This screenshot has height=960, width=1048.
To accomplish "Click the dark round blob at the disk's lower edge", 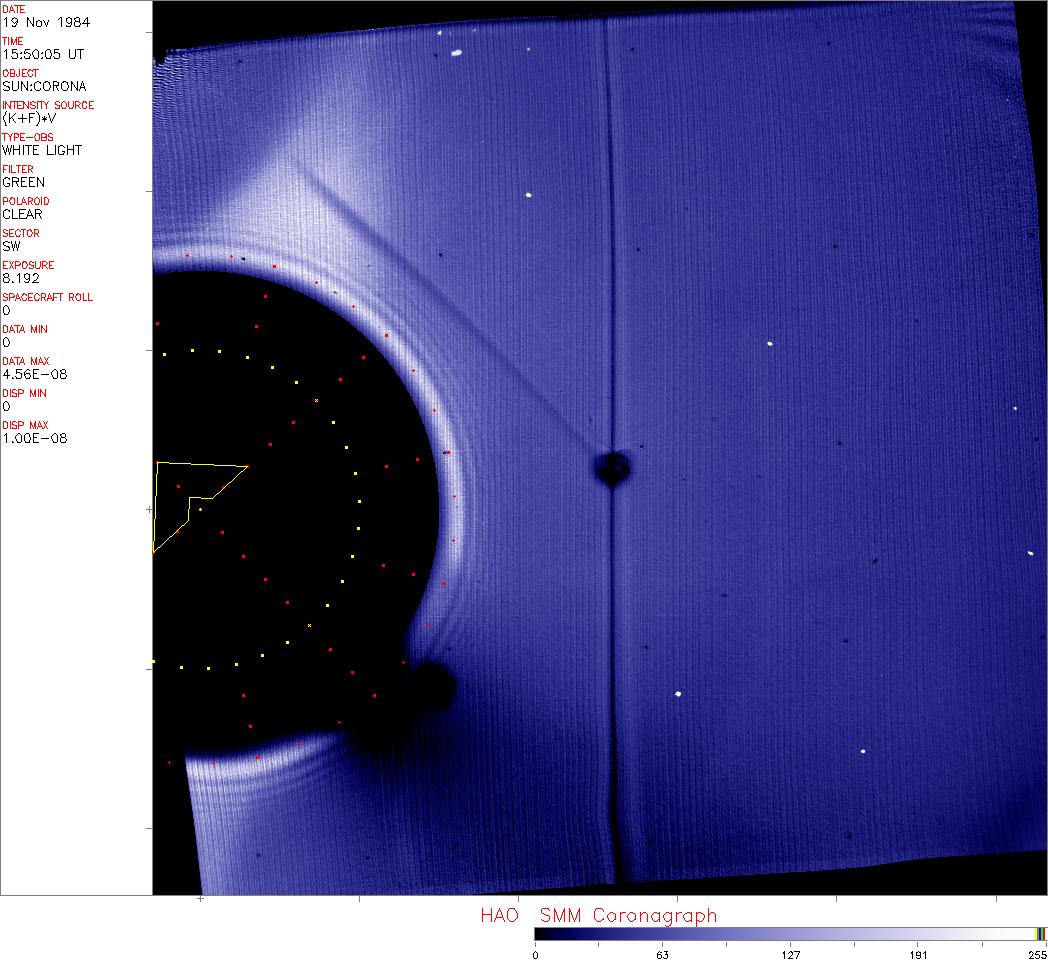I will click(x=432, y=684).
